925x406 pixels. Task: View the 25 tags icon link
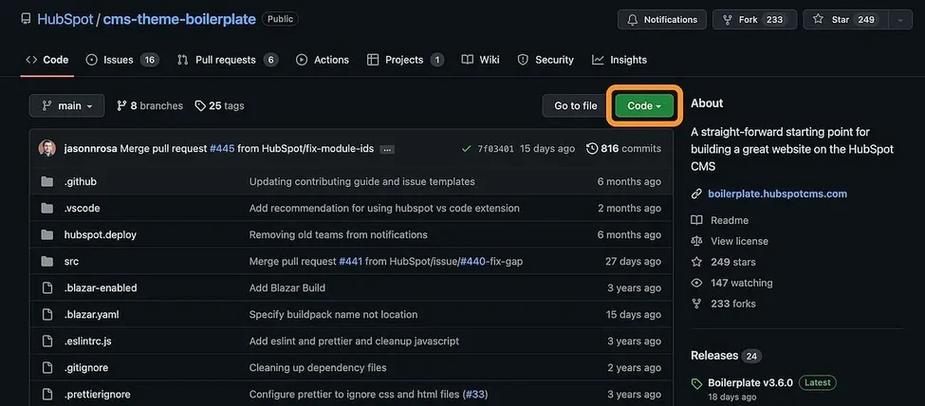(x=200, y=106)
